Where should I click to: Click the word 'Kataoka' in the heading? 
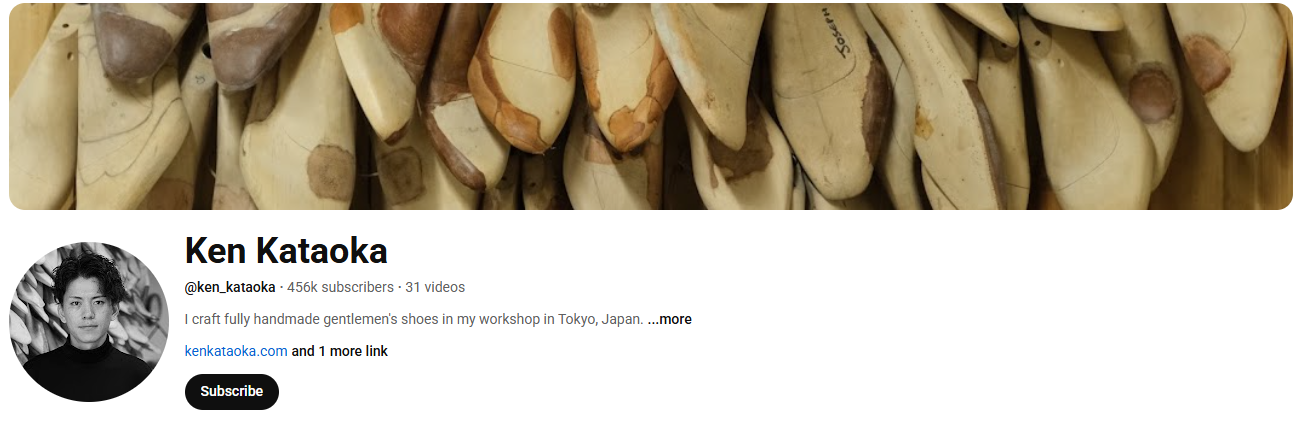[329, 251]
